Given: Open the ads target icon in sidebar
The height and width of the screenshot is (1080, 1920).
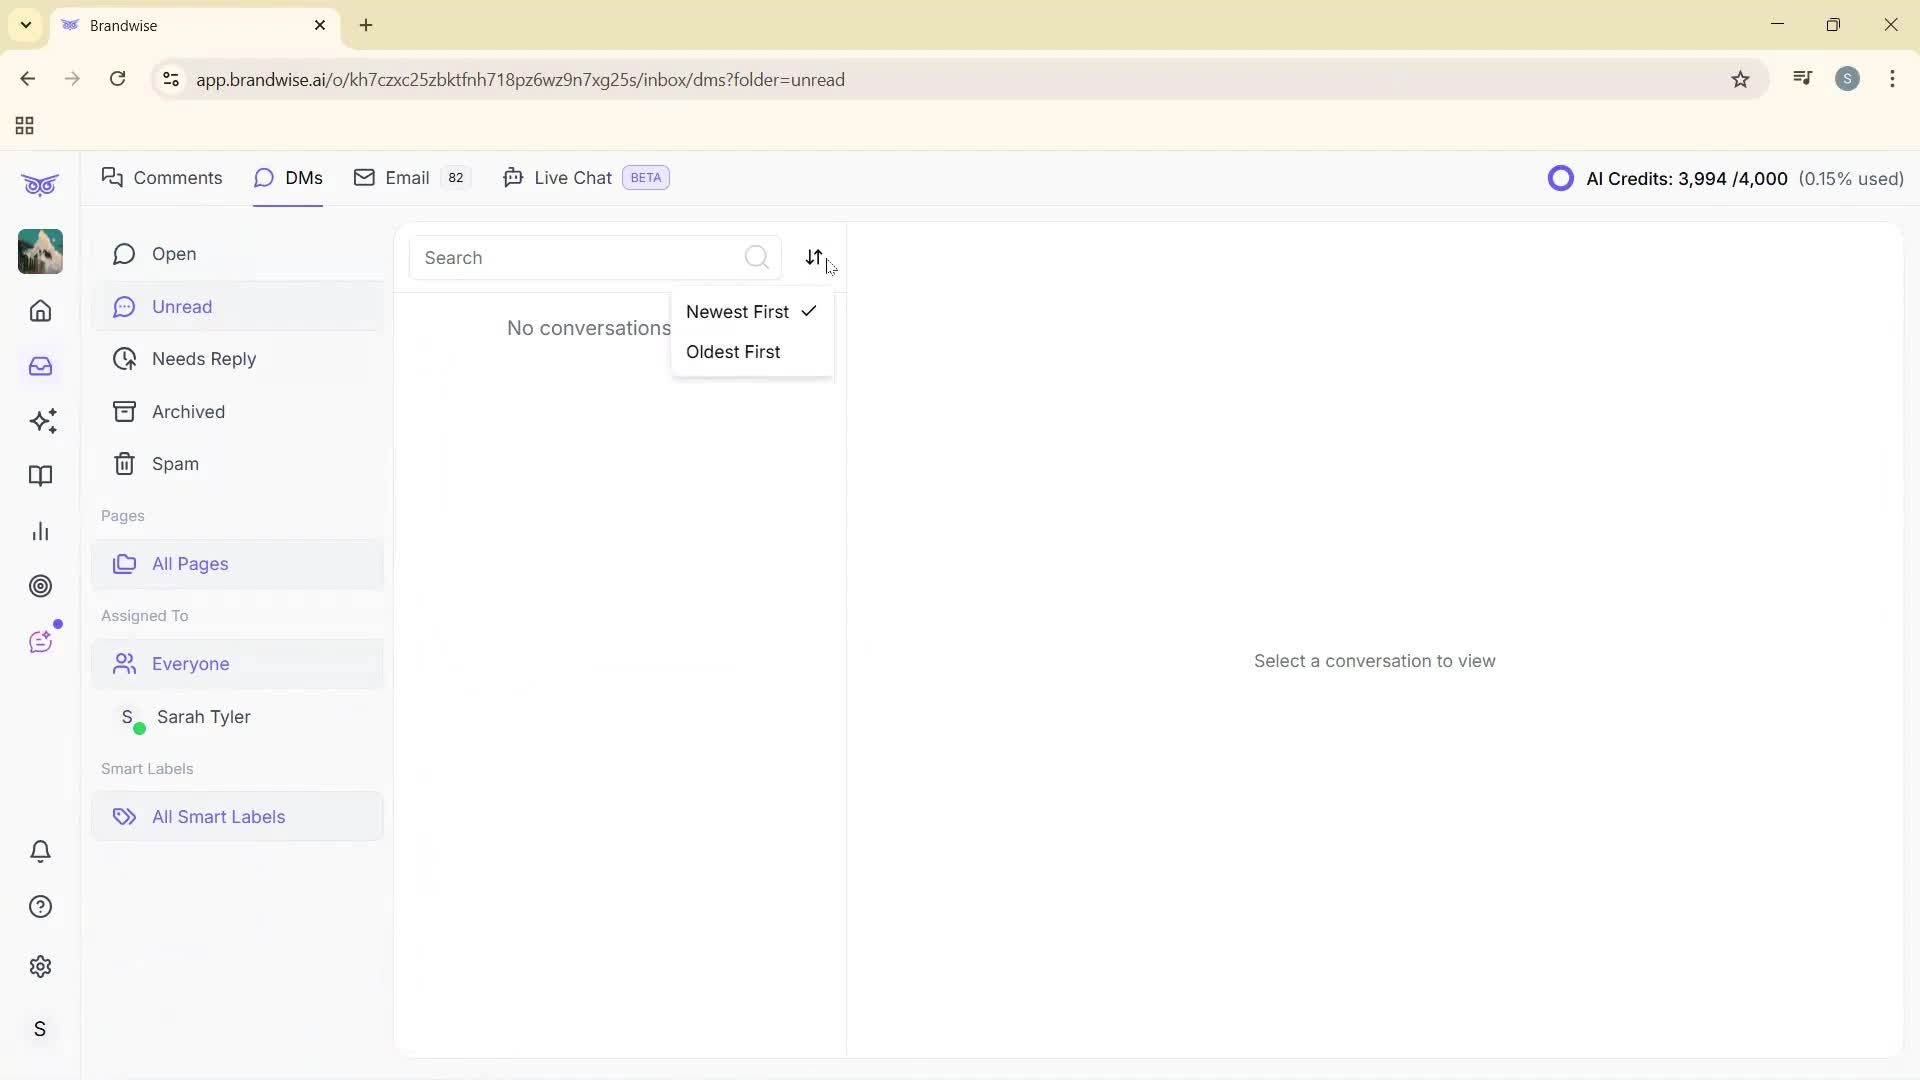Looking at the screenshot, I should tap(40, 586).
